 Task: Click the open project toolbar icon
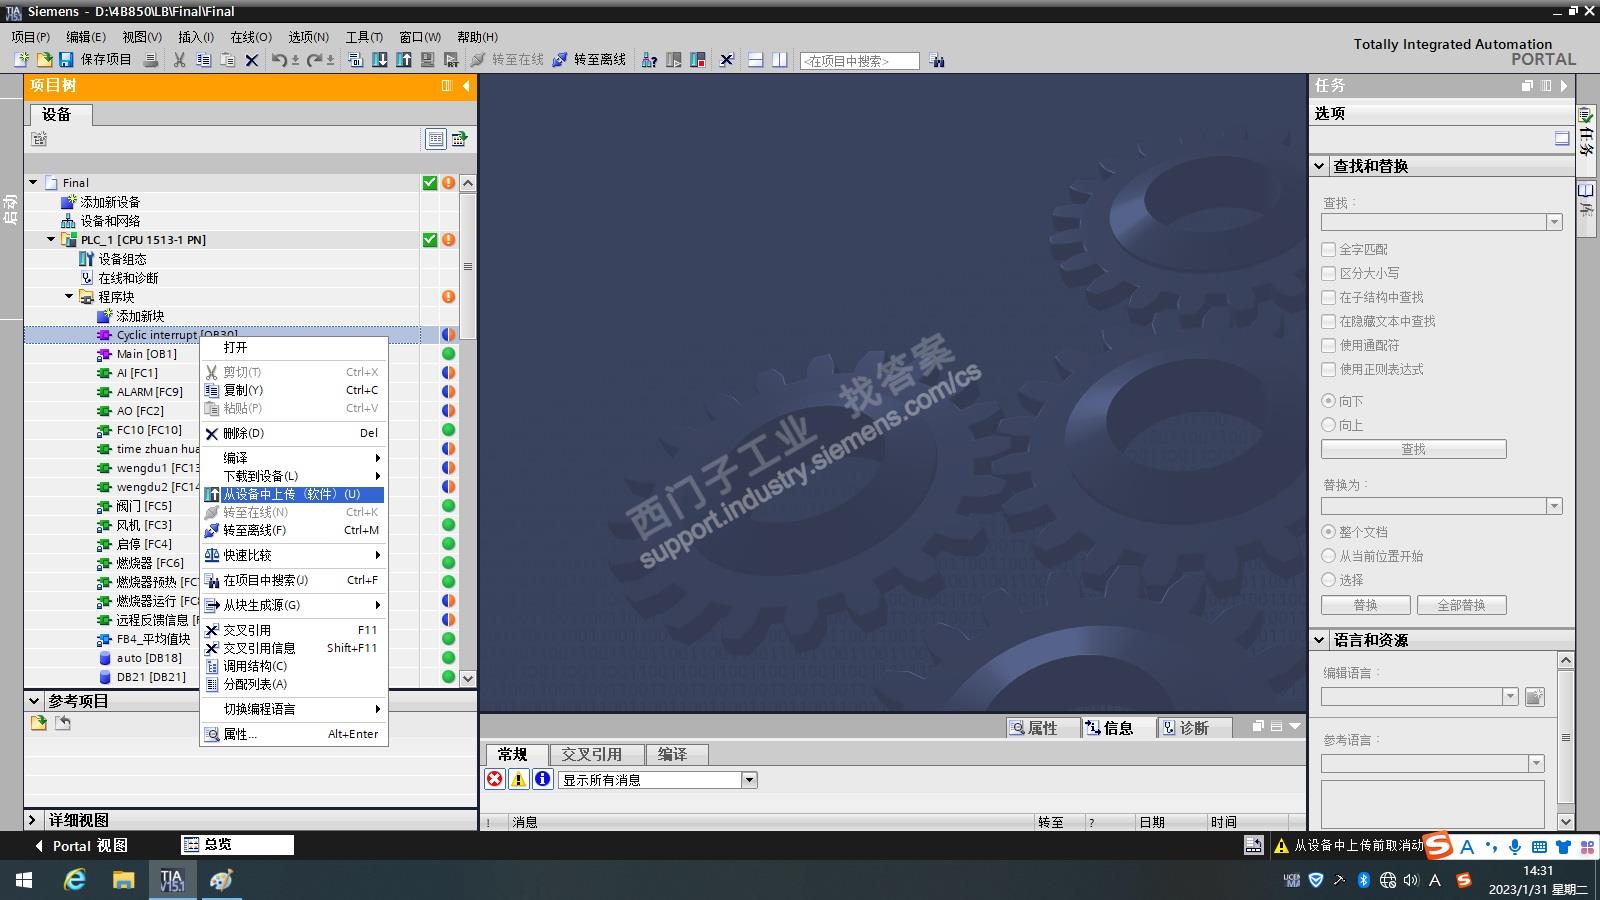pos(44,60)
